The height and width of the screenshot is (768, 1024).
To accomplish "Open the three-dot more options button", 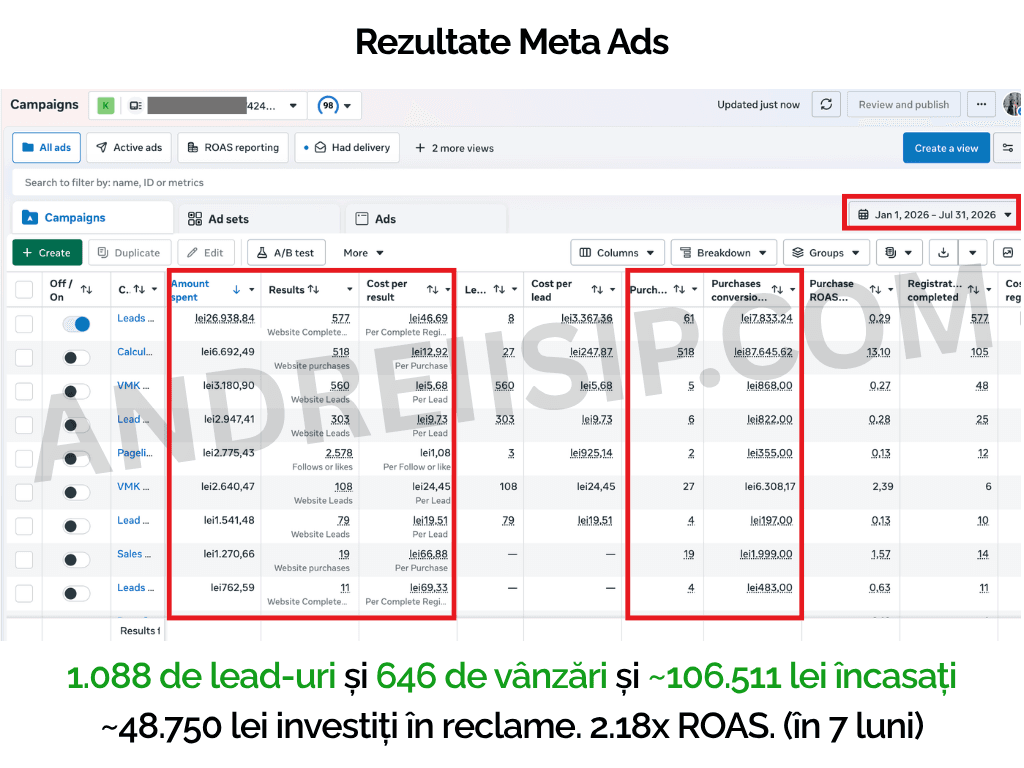I will tap(981, 104).
